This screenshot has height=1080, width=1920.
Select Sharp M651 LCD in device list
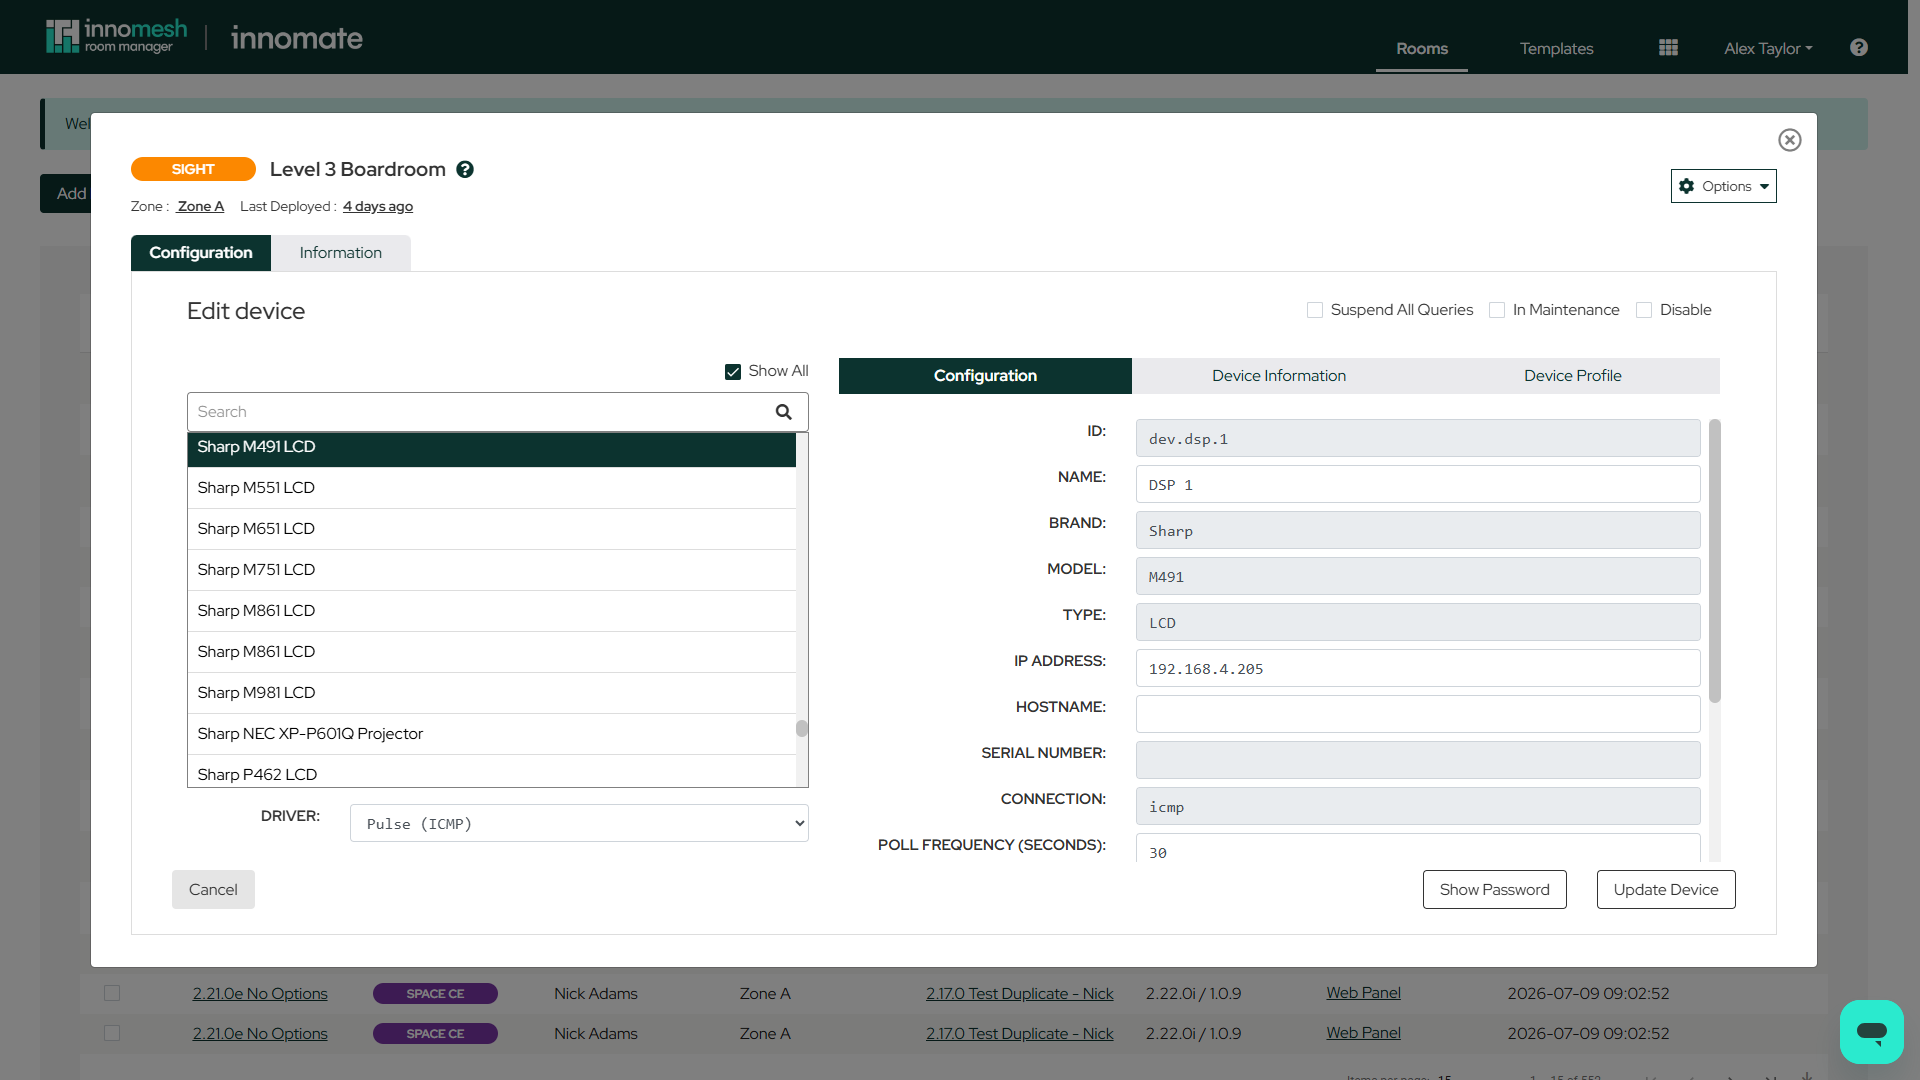(x=492, y=529)
